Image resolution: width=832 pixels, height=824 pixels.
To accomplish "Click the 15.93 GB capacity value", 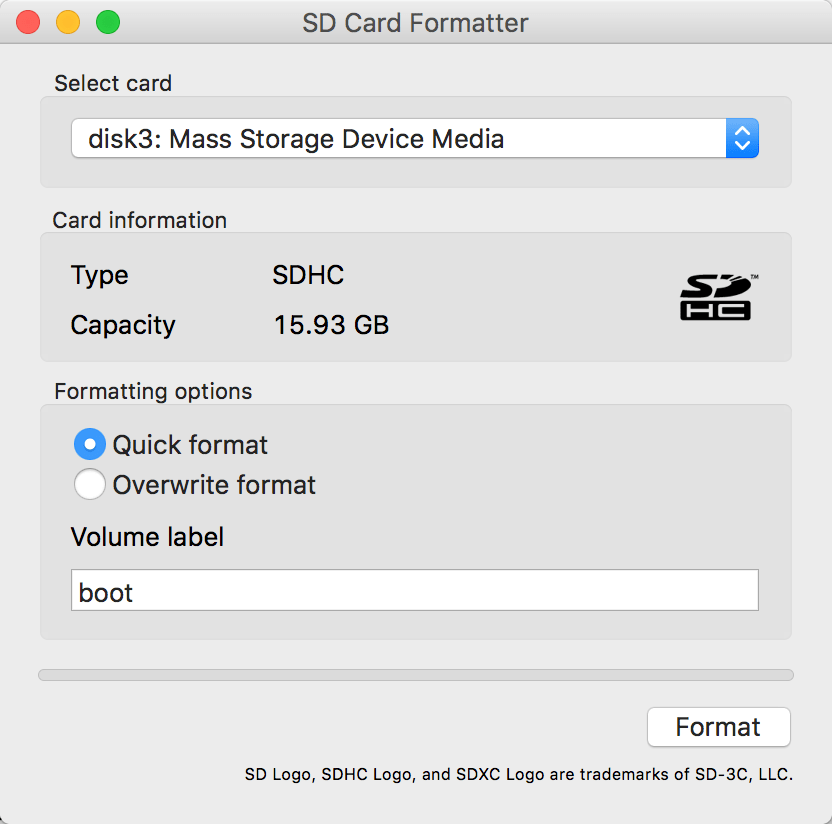I will (x=331, y=325).
